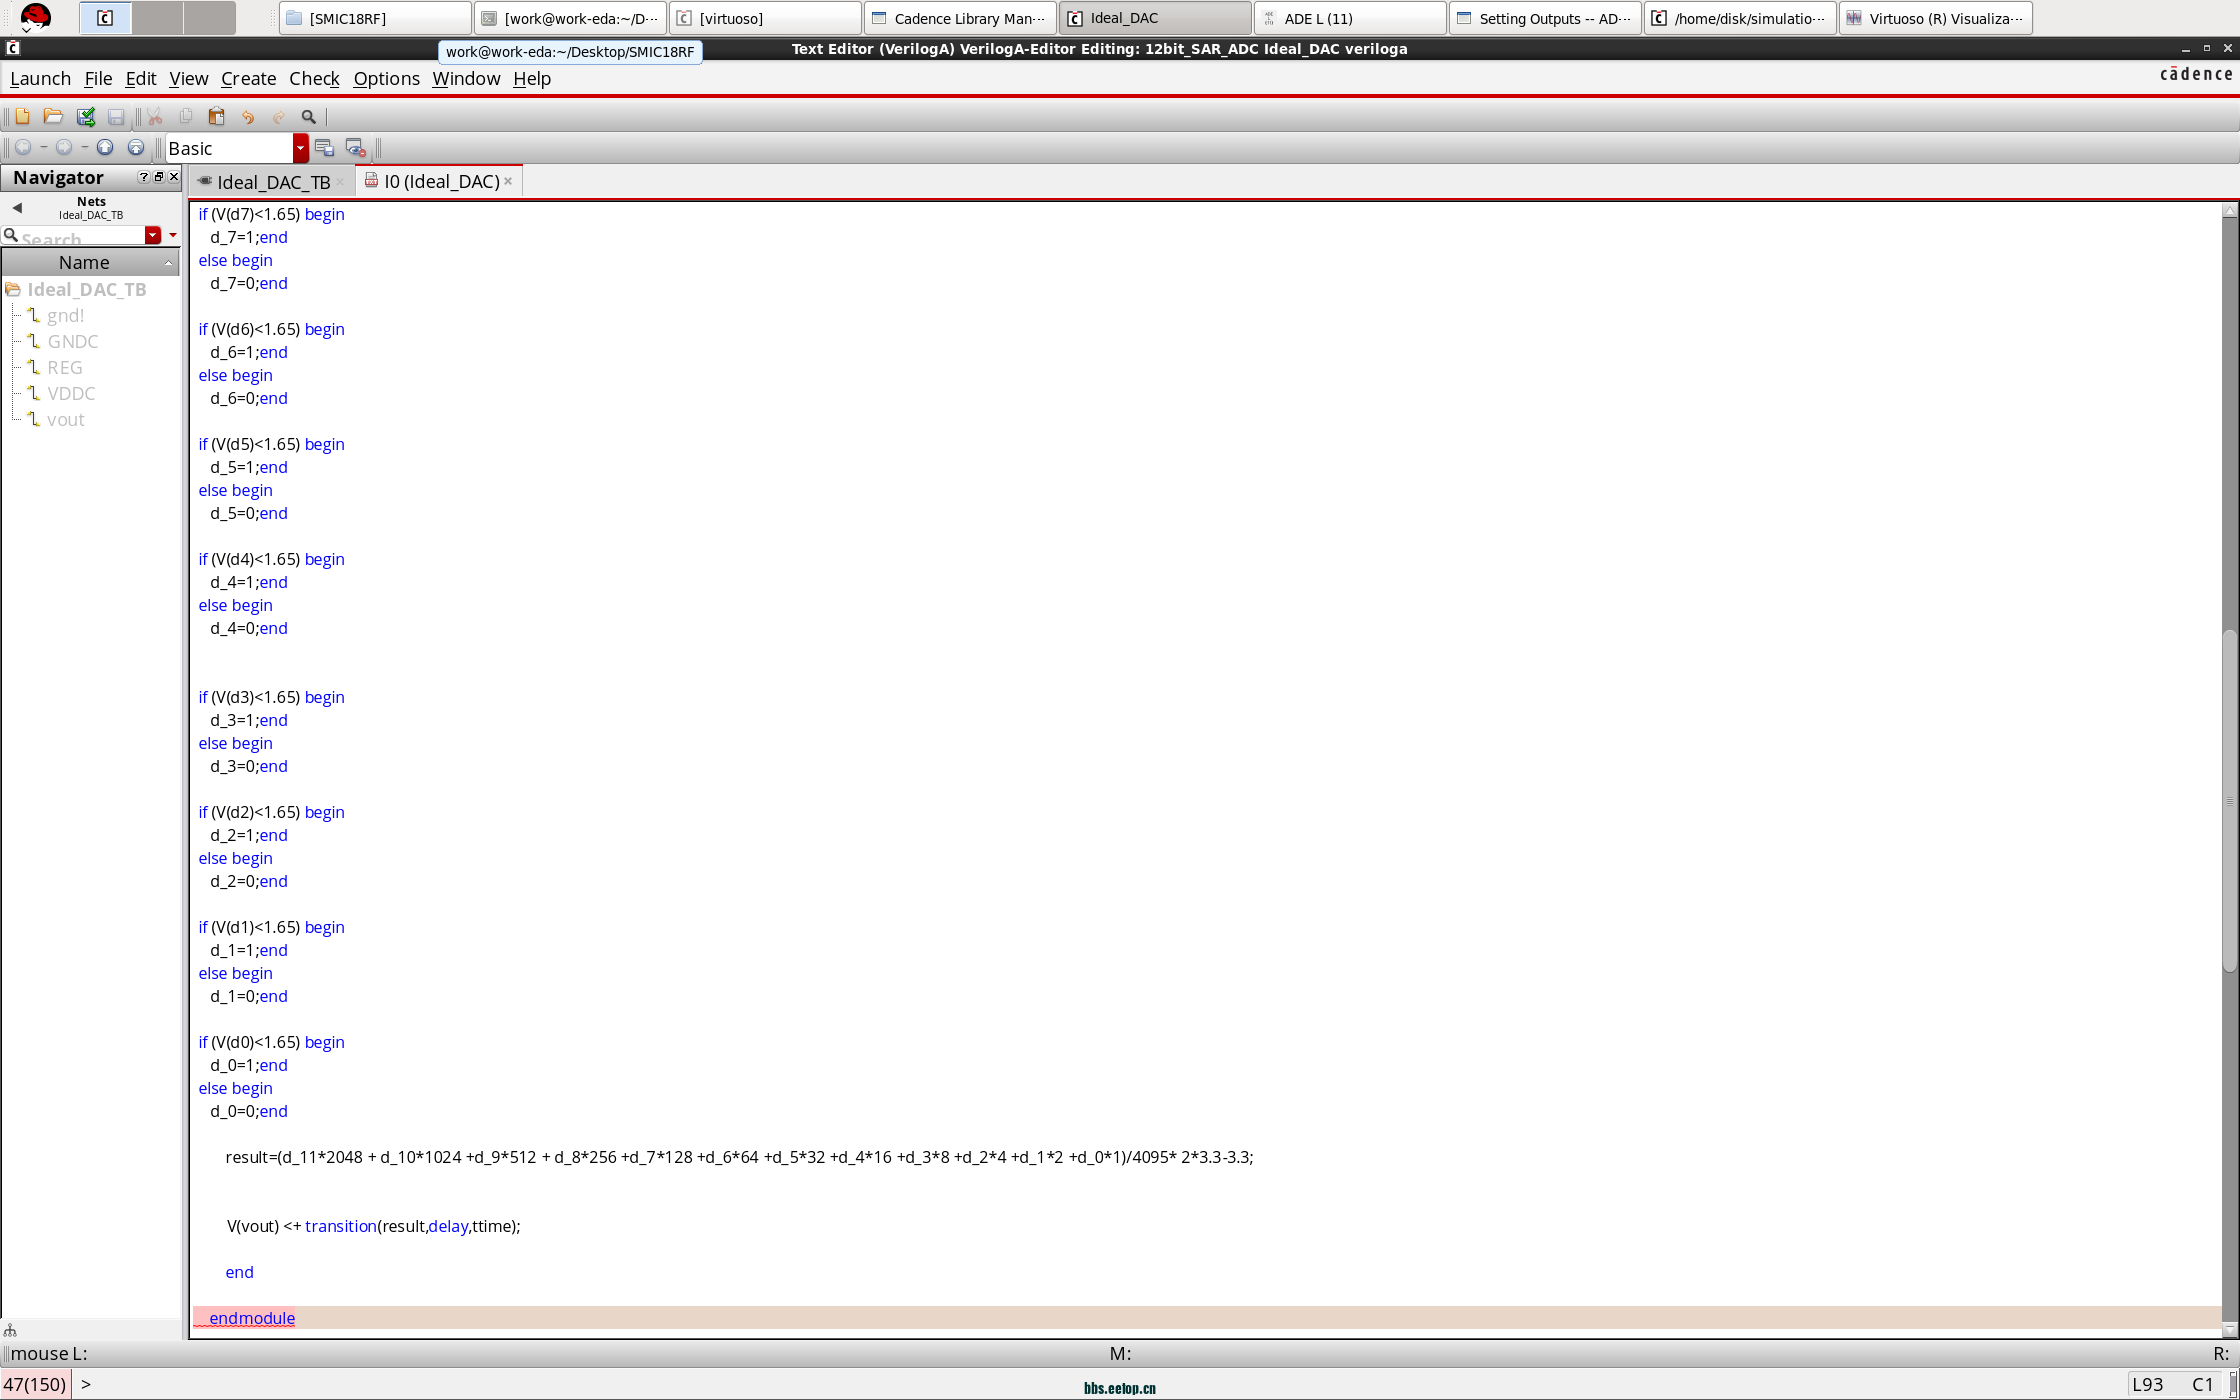Select the VDDC net
Screen dimensions: 2240x1400
pos(71,393)
